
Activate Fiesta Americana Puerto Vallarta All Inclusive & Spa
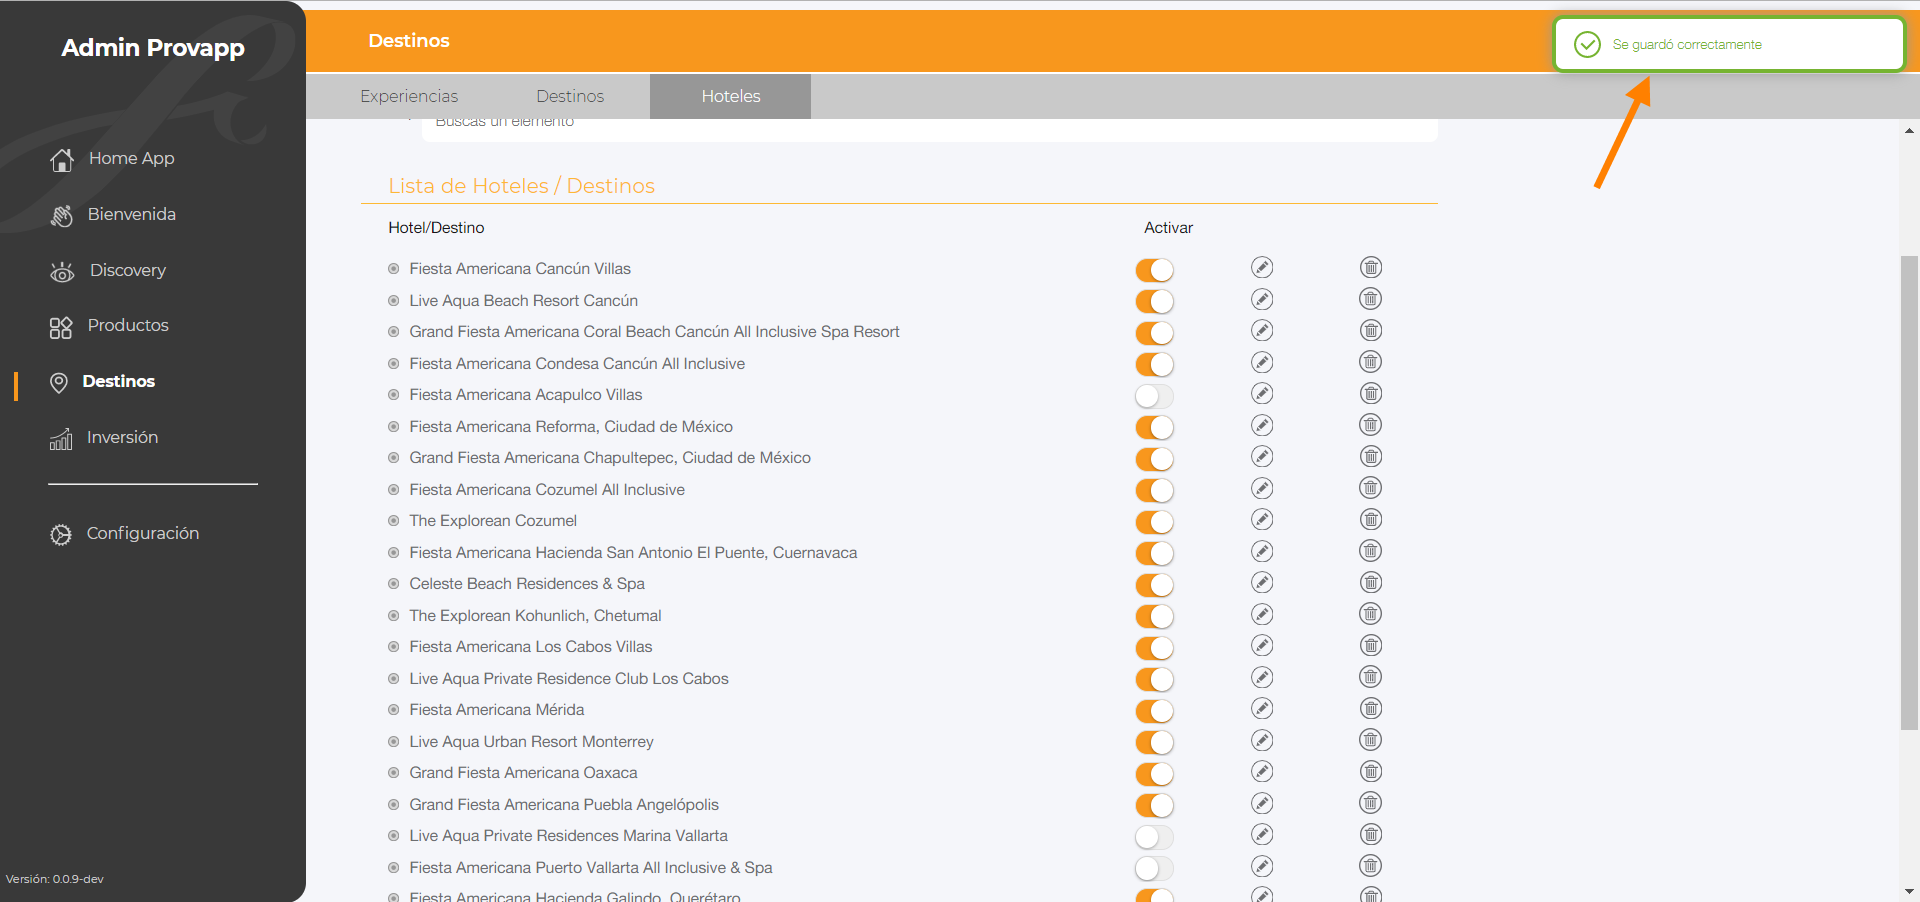1154,868
